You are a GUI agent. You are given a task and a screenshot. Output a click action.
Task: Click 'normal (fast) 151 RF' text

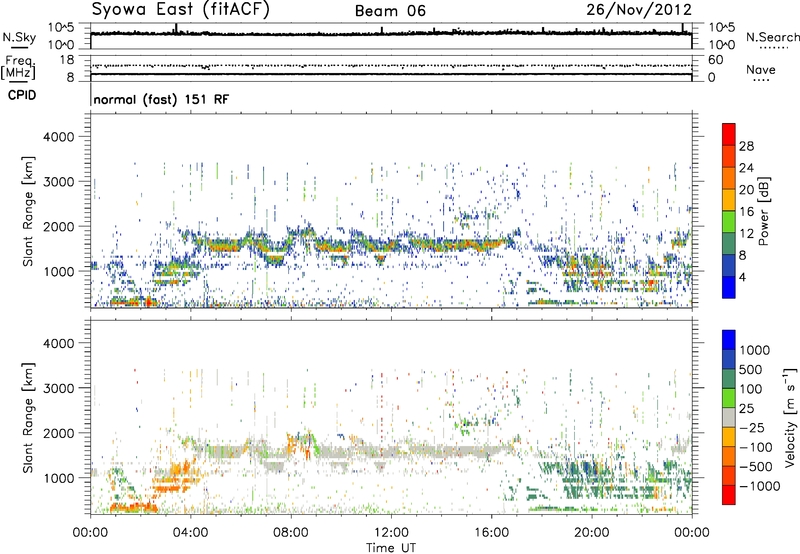tap(161, 99)
